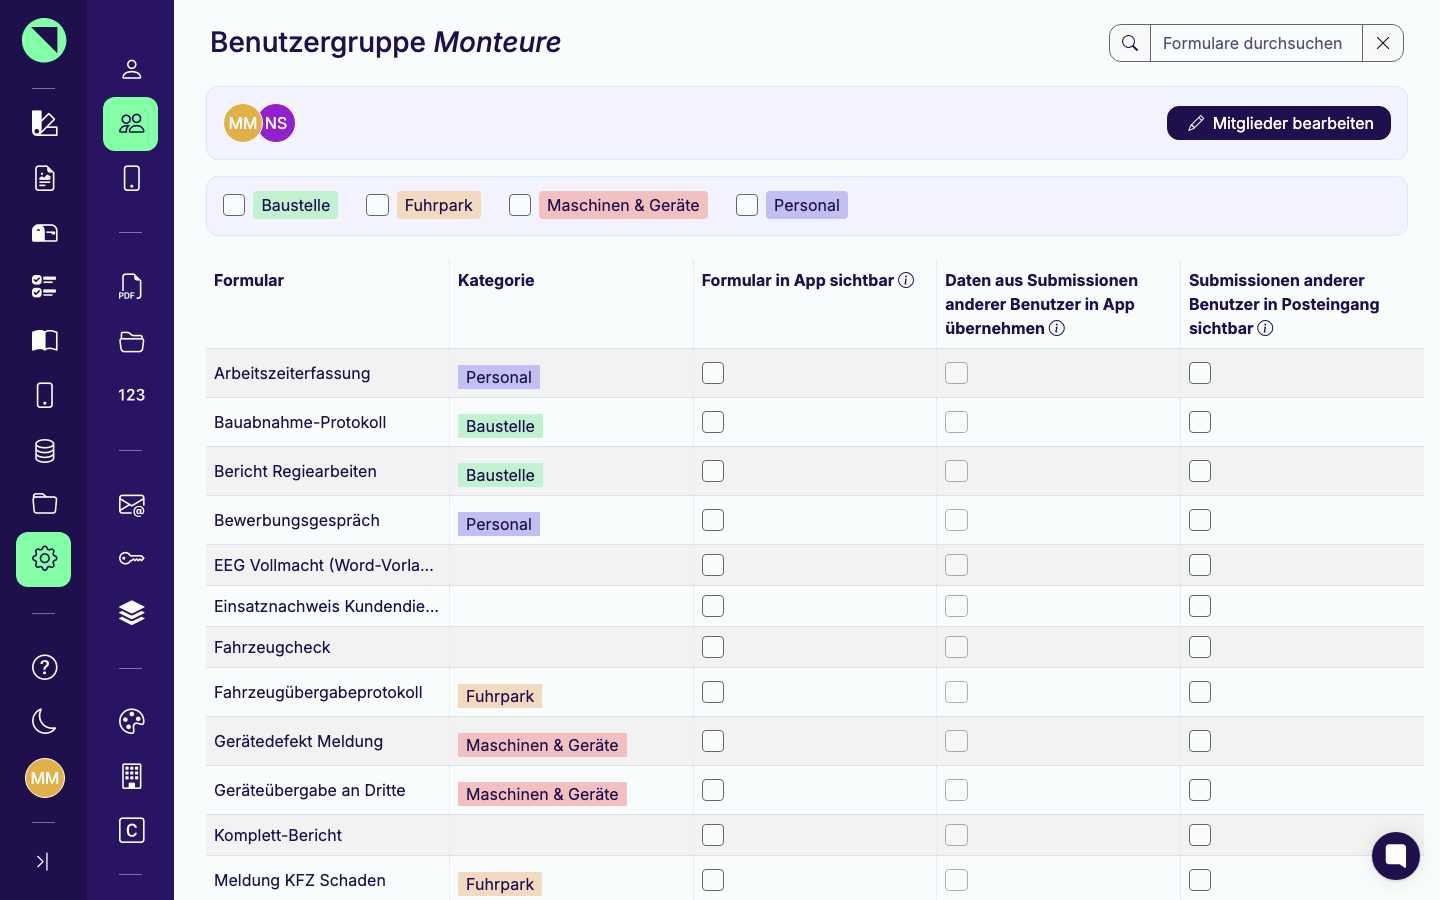Select the Bericht Regiearbeiten form name
Screen dimensions: 1440x900
coord(295,471)
